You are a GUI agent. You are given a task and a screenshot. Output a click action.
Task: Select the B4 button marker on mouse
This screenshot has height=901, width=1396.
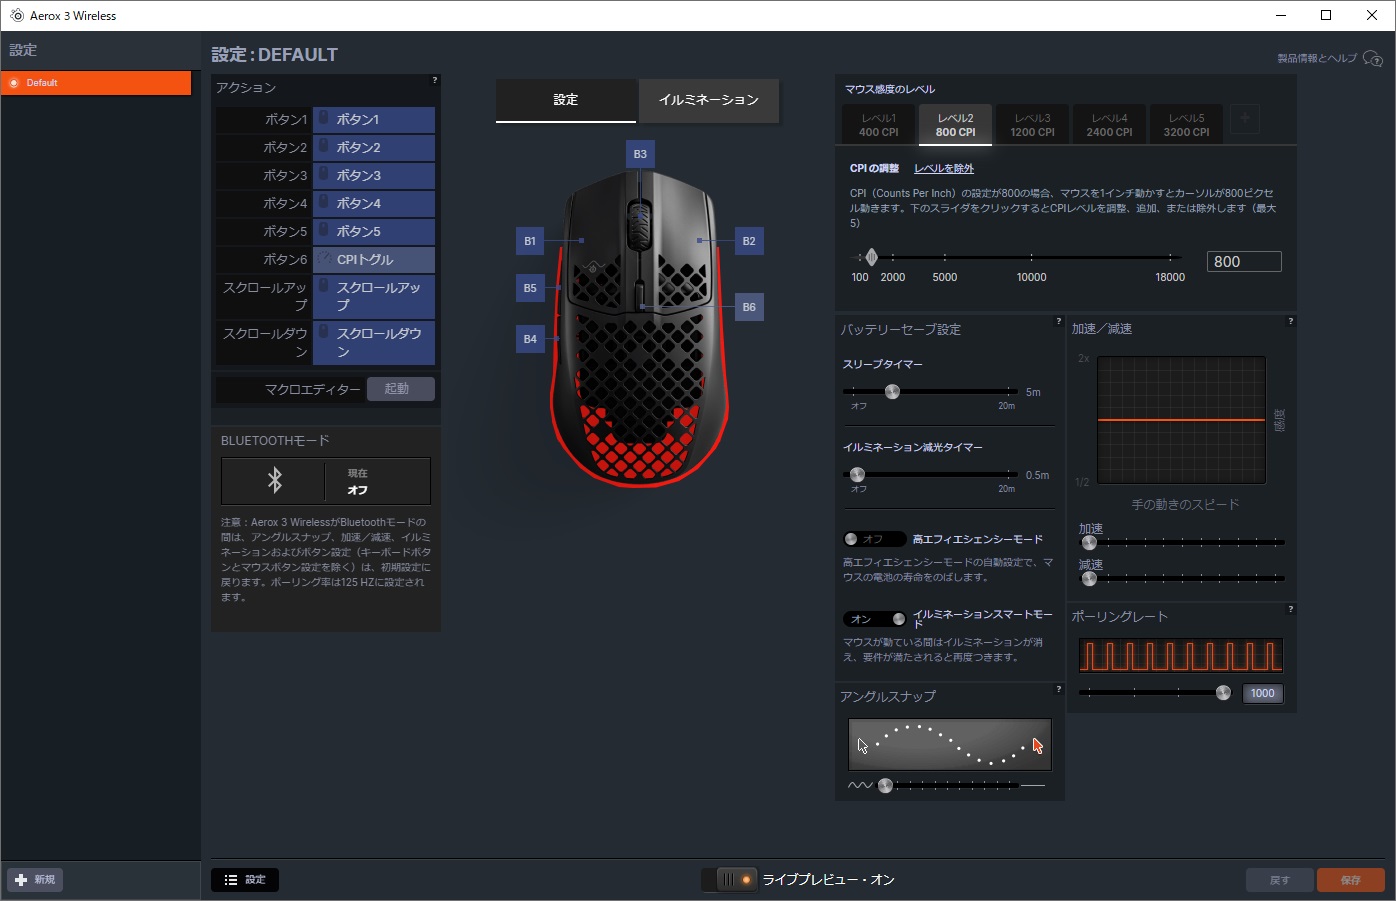[530, 339]
